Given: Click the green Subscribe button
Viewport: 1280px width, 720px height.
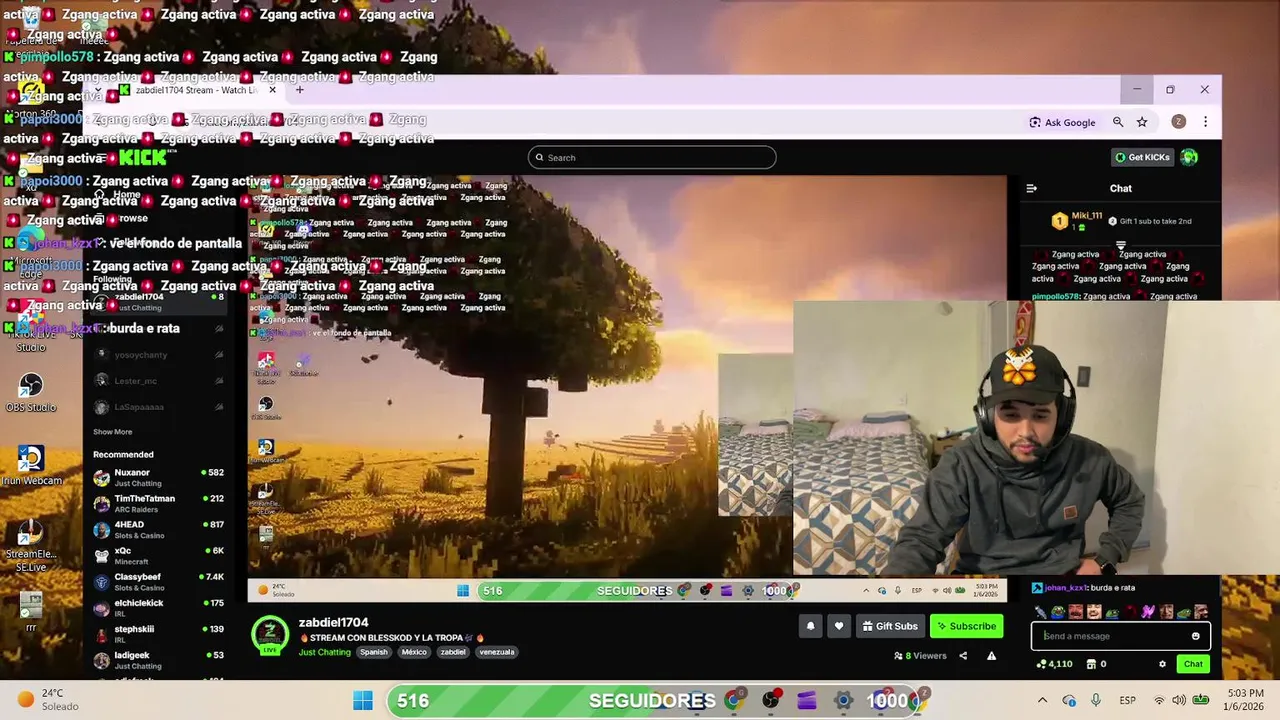Looking at the screenshot, I should coord(966,626).
